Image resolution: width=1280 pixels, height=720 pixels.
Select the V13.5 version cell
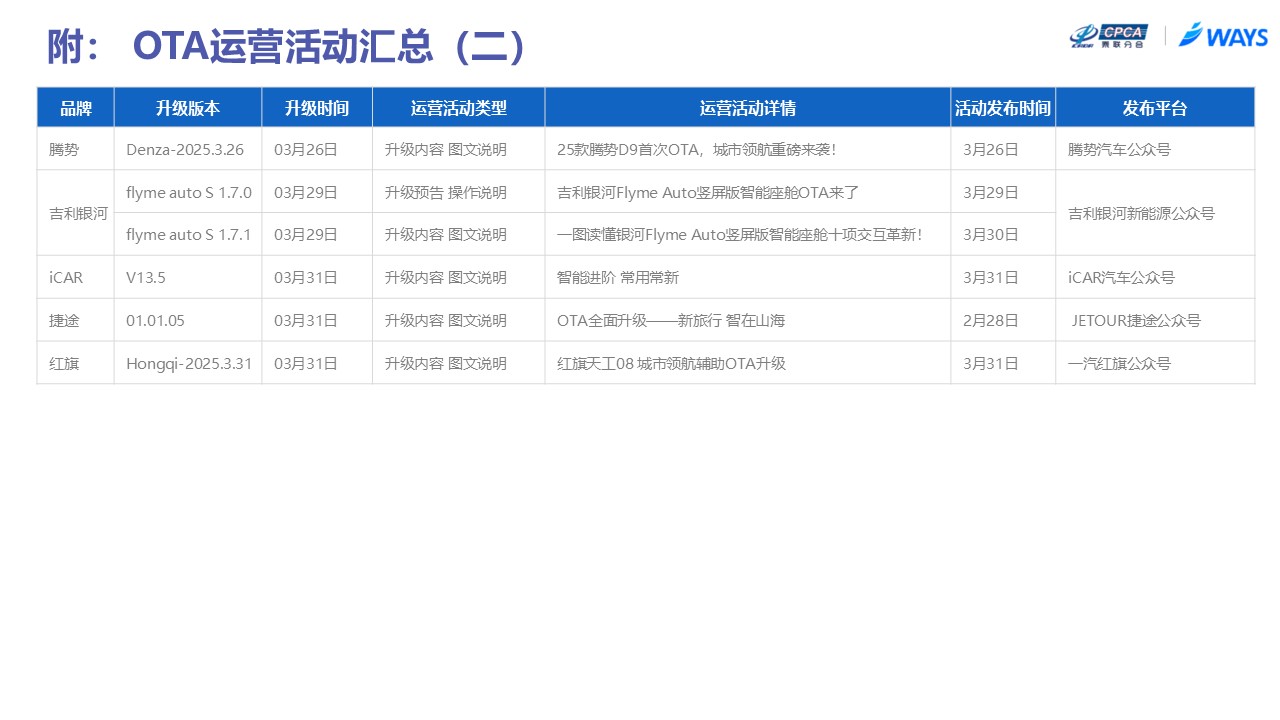188,277
